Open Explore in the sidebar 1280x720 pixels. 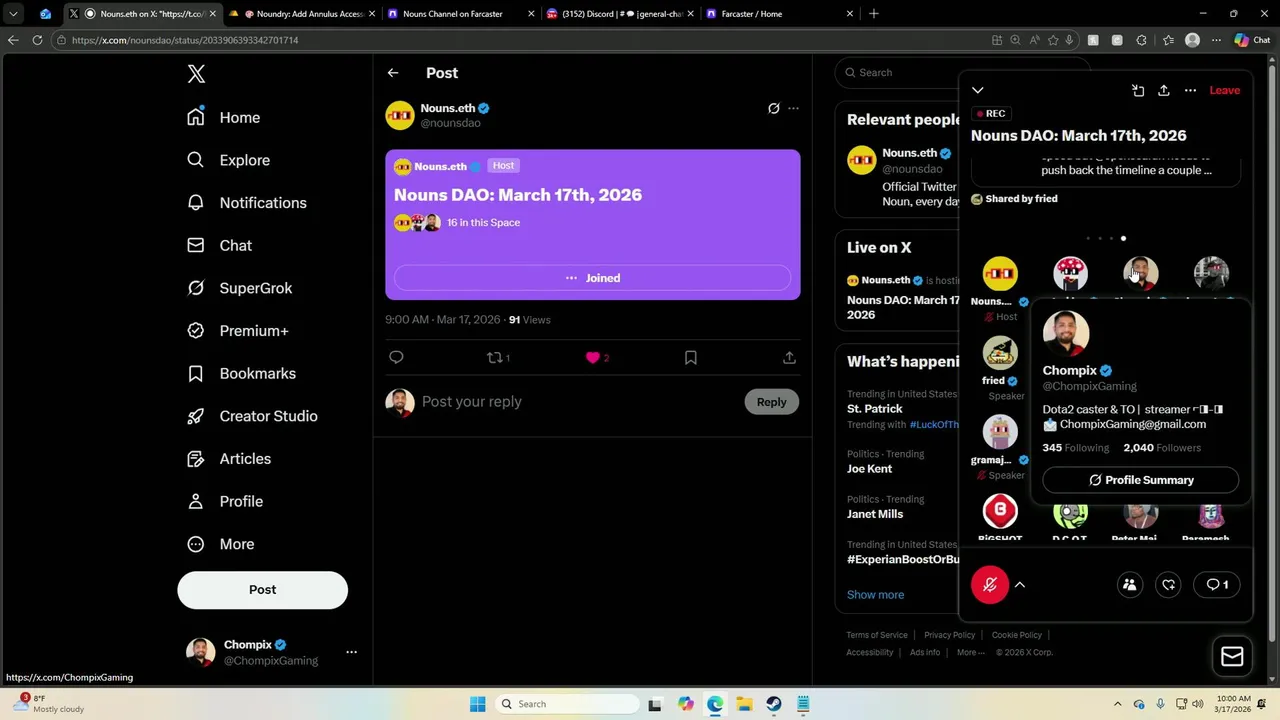(x=228, y=160)
